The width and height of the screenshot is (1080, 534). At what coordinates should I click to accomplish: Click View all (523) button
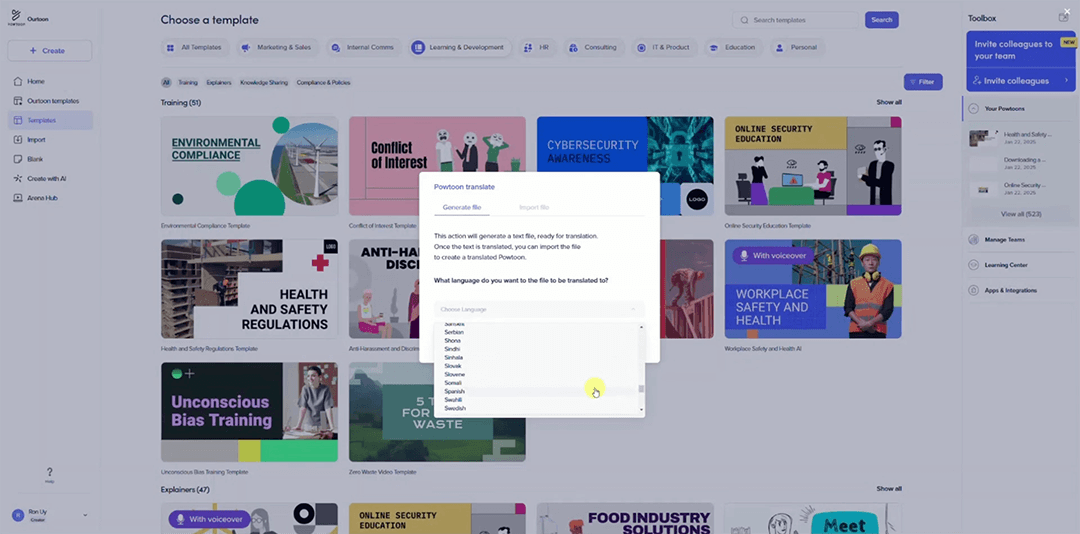point(1021,214)
